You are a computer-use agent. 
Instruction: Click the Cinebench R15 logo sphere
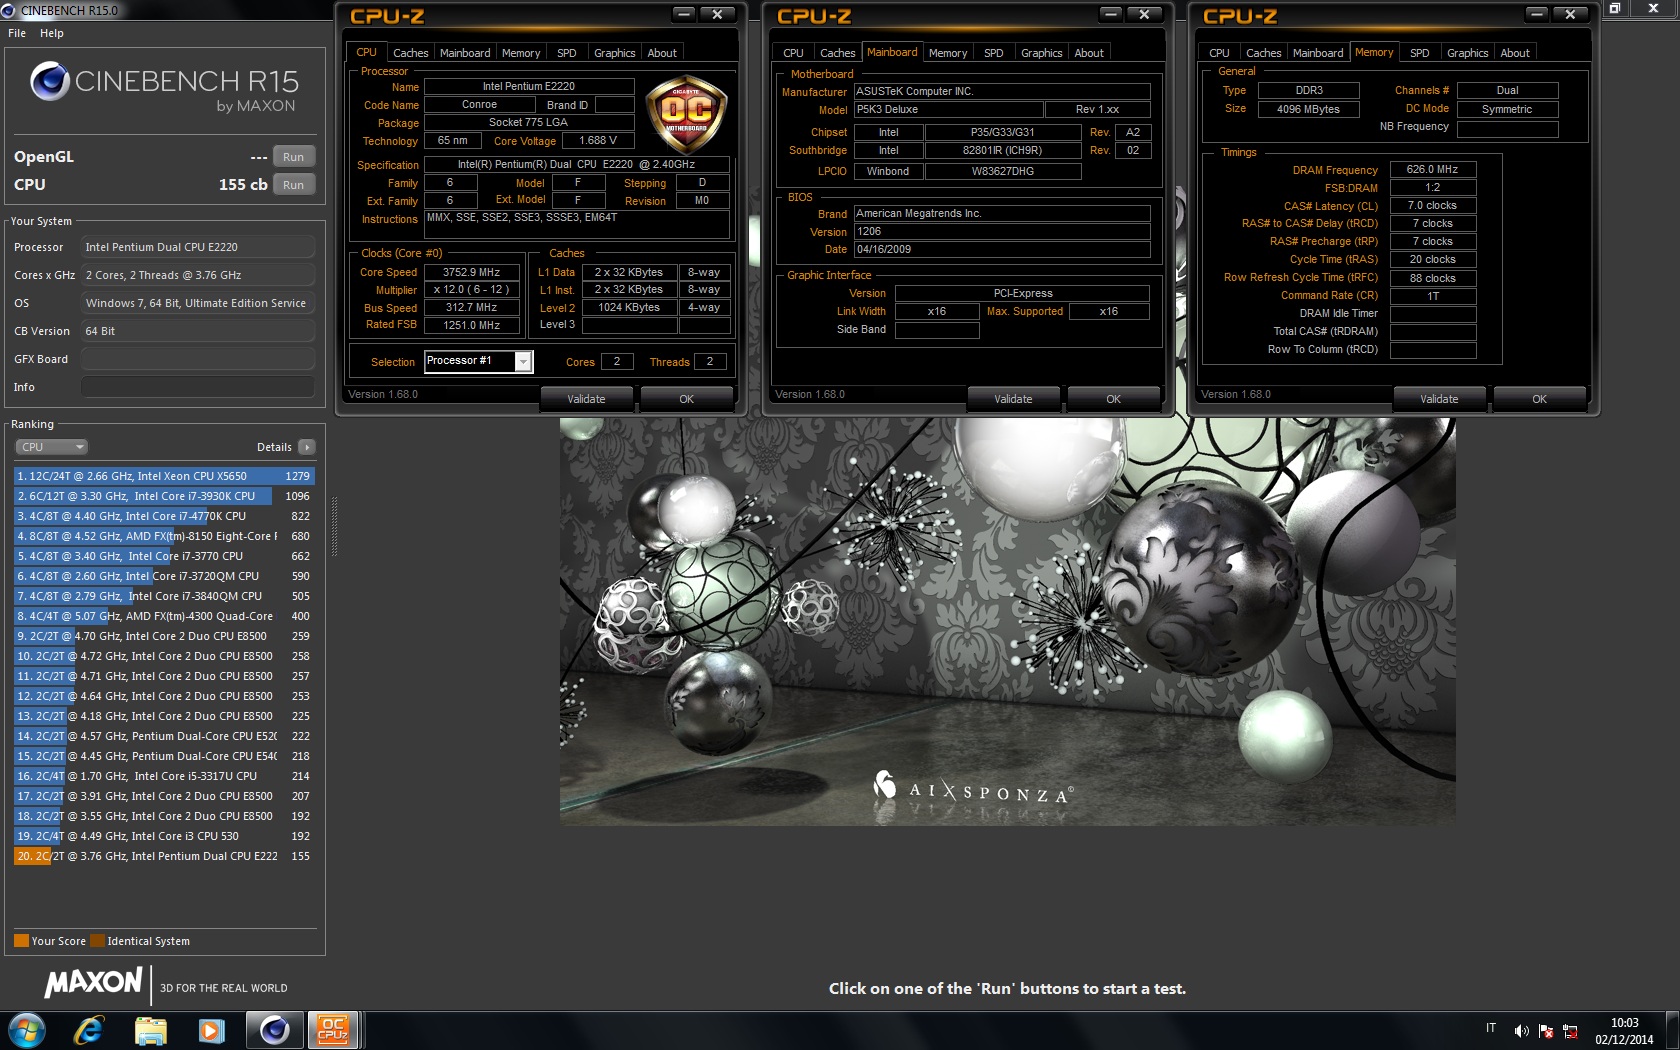[50, 82]
